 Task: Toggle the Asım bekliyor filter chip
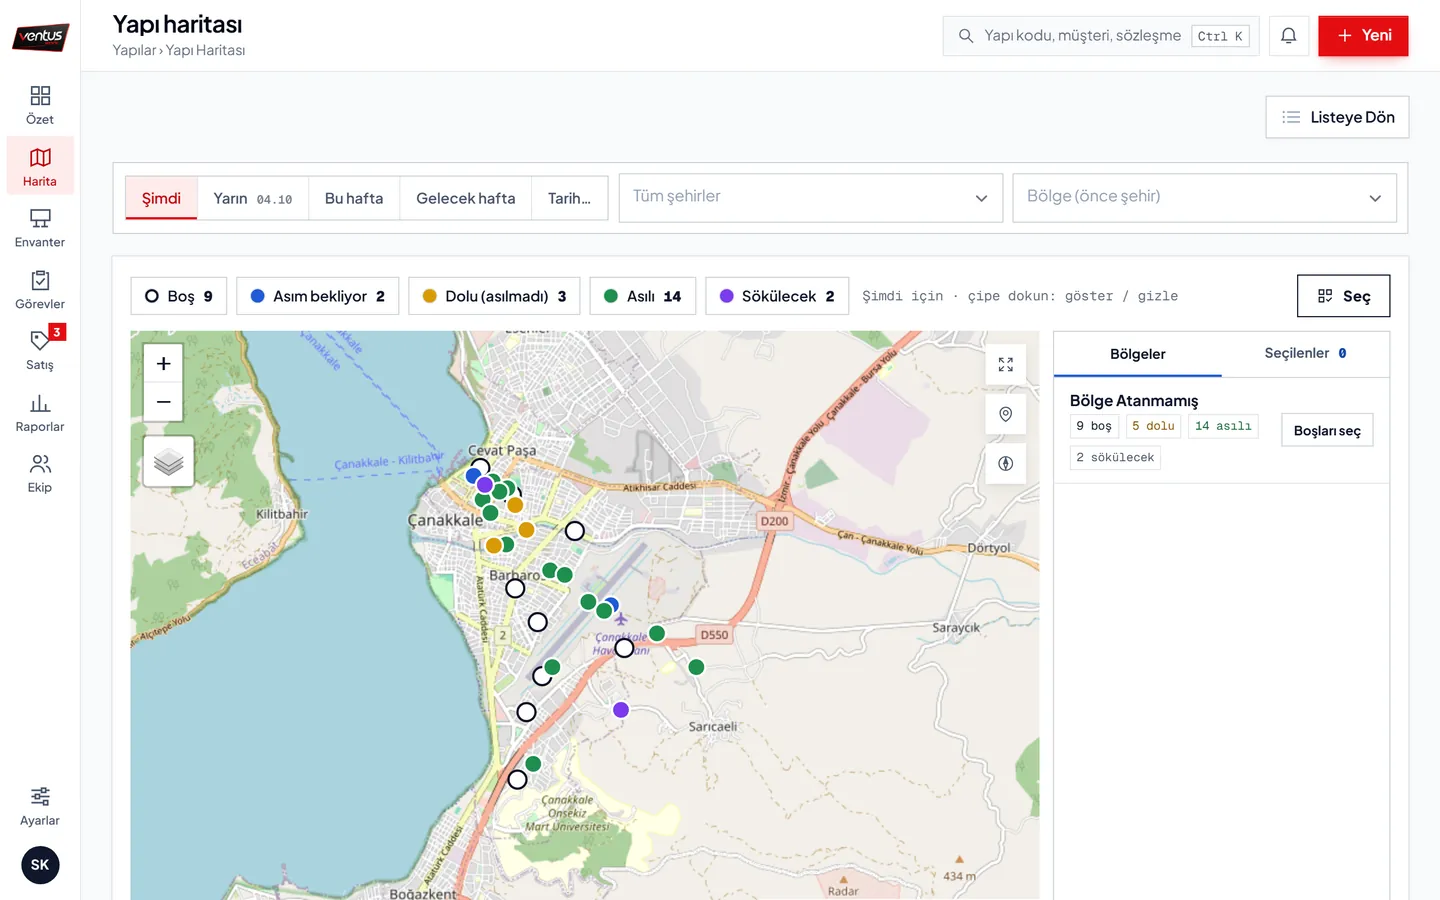tap(318, 296)
